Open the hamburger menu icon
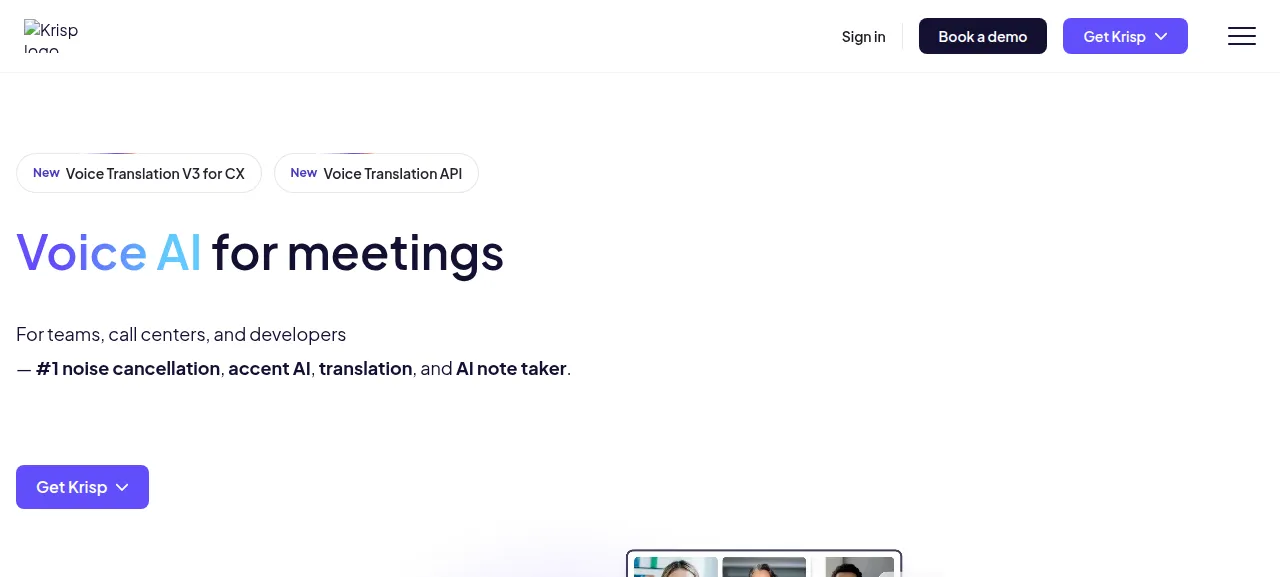The width and height of the screenshot is (1280, 577). pyautogui.click(x=1241, y=36)
